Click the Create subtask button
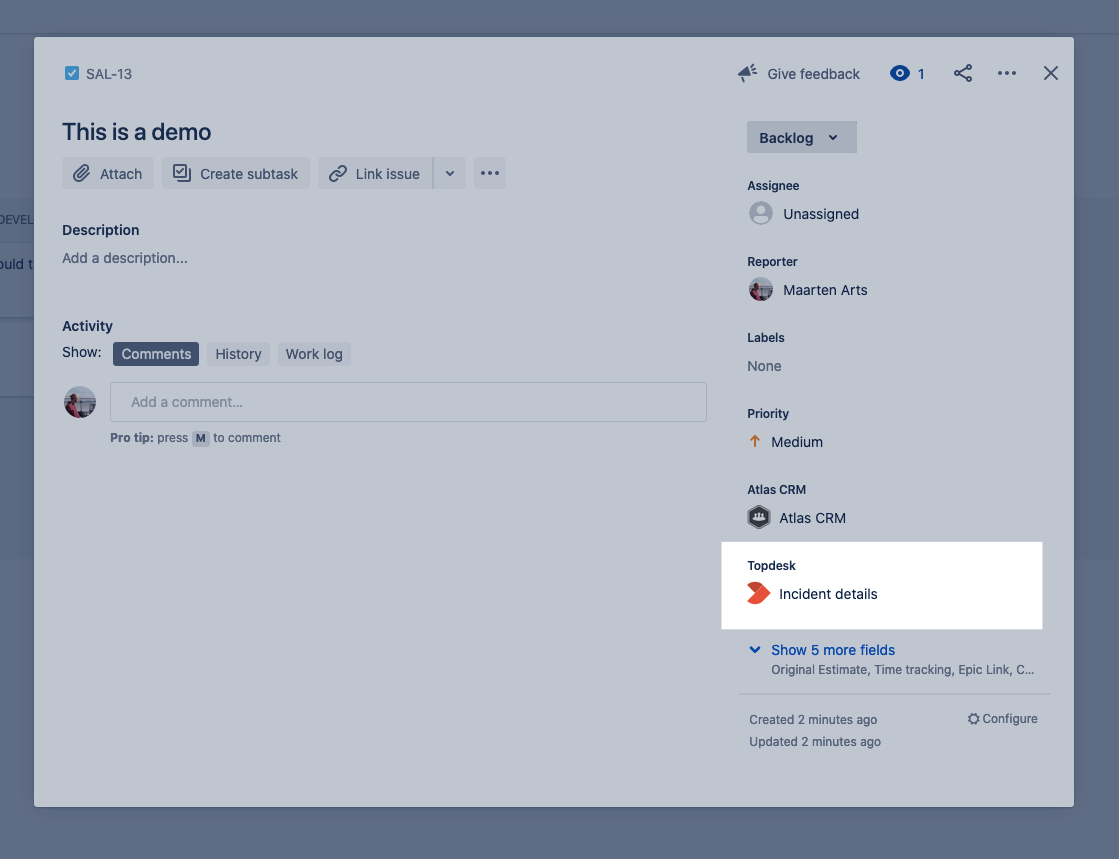This screenshot has height=859, width=1119. coord(236,173)
